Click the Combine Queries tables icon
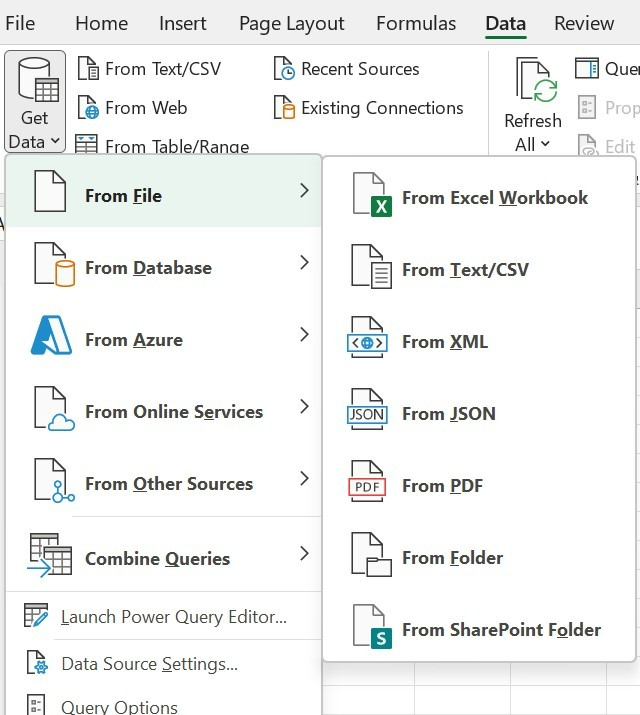The height and width of the screenshot is (715, 640). [50, 555]
